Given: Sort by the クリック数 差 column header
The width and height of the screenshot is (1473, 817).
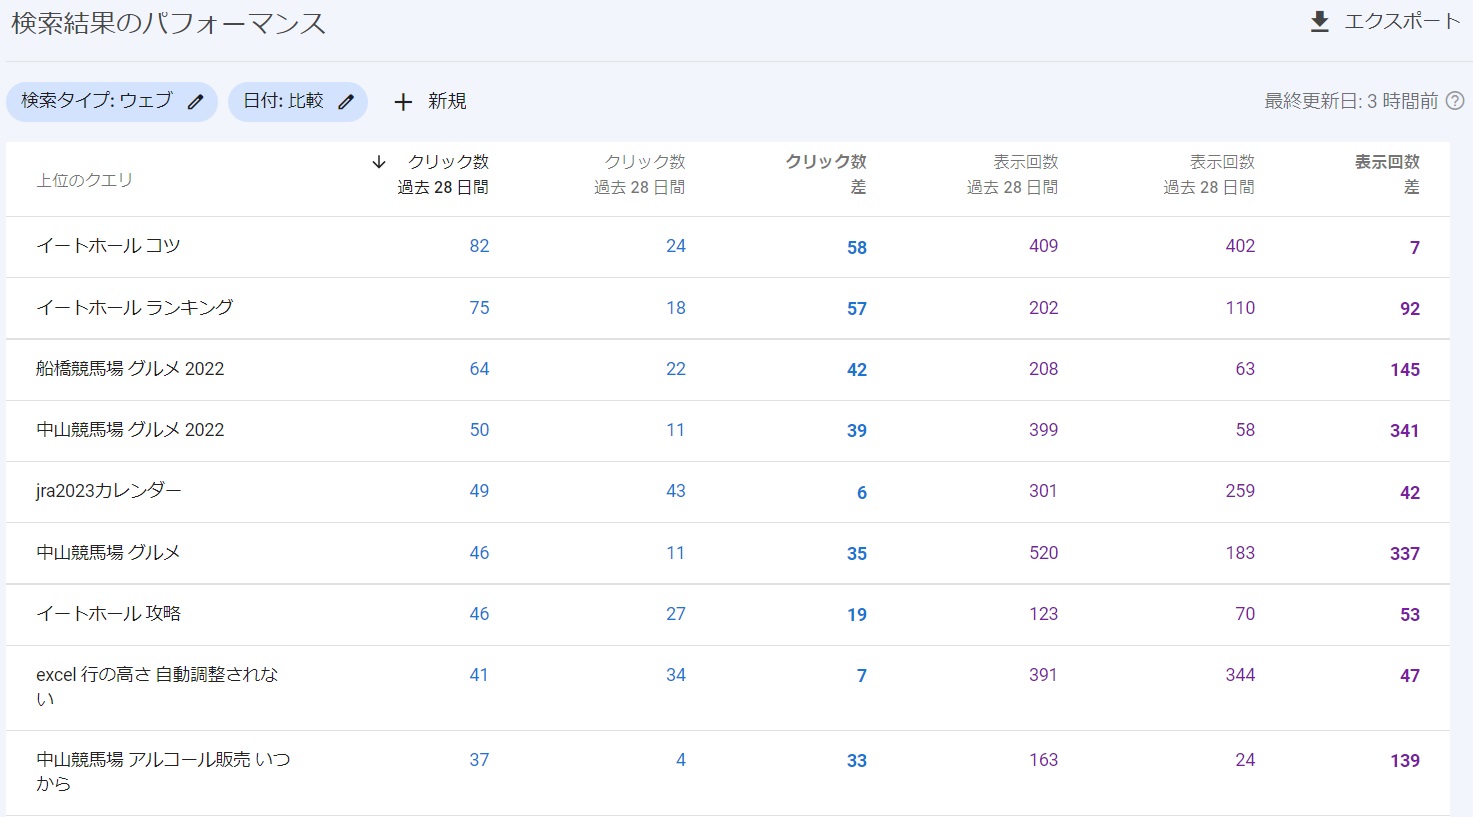Looking at the screenshot, I should coord(826,174).
